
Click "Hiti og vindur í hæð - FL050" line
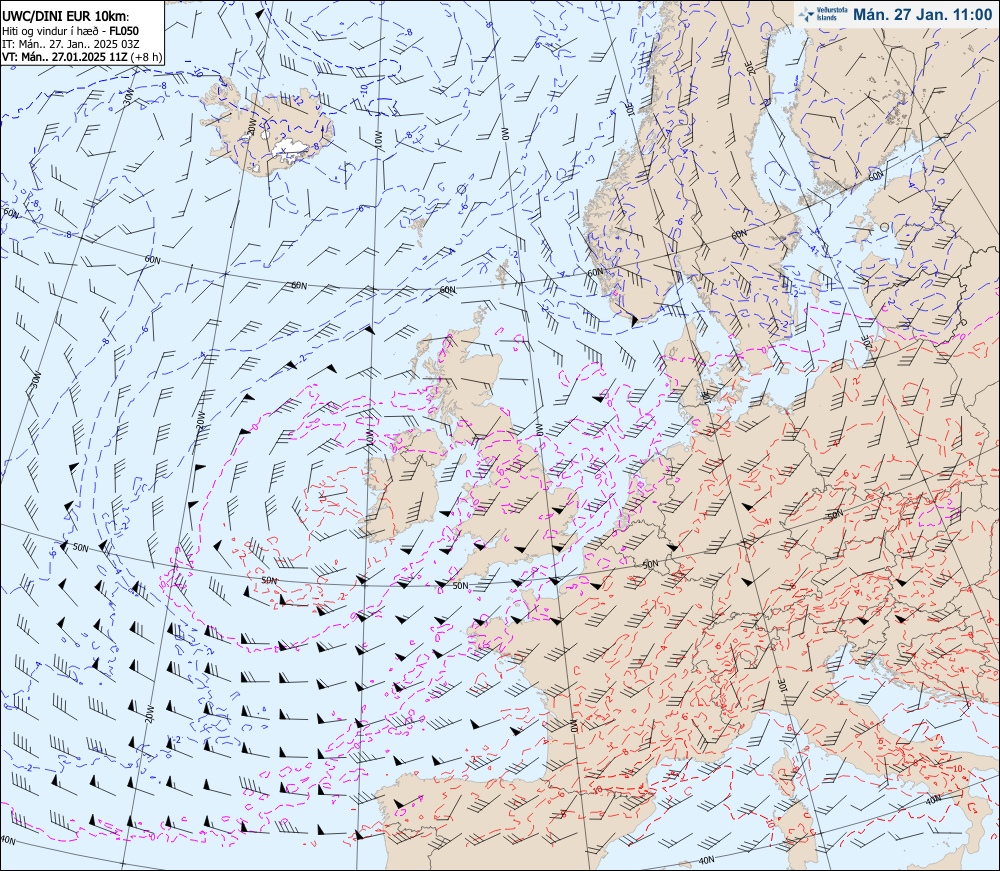[x=71, y=31]
